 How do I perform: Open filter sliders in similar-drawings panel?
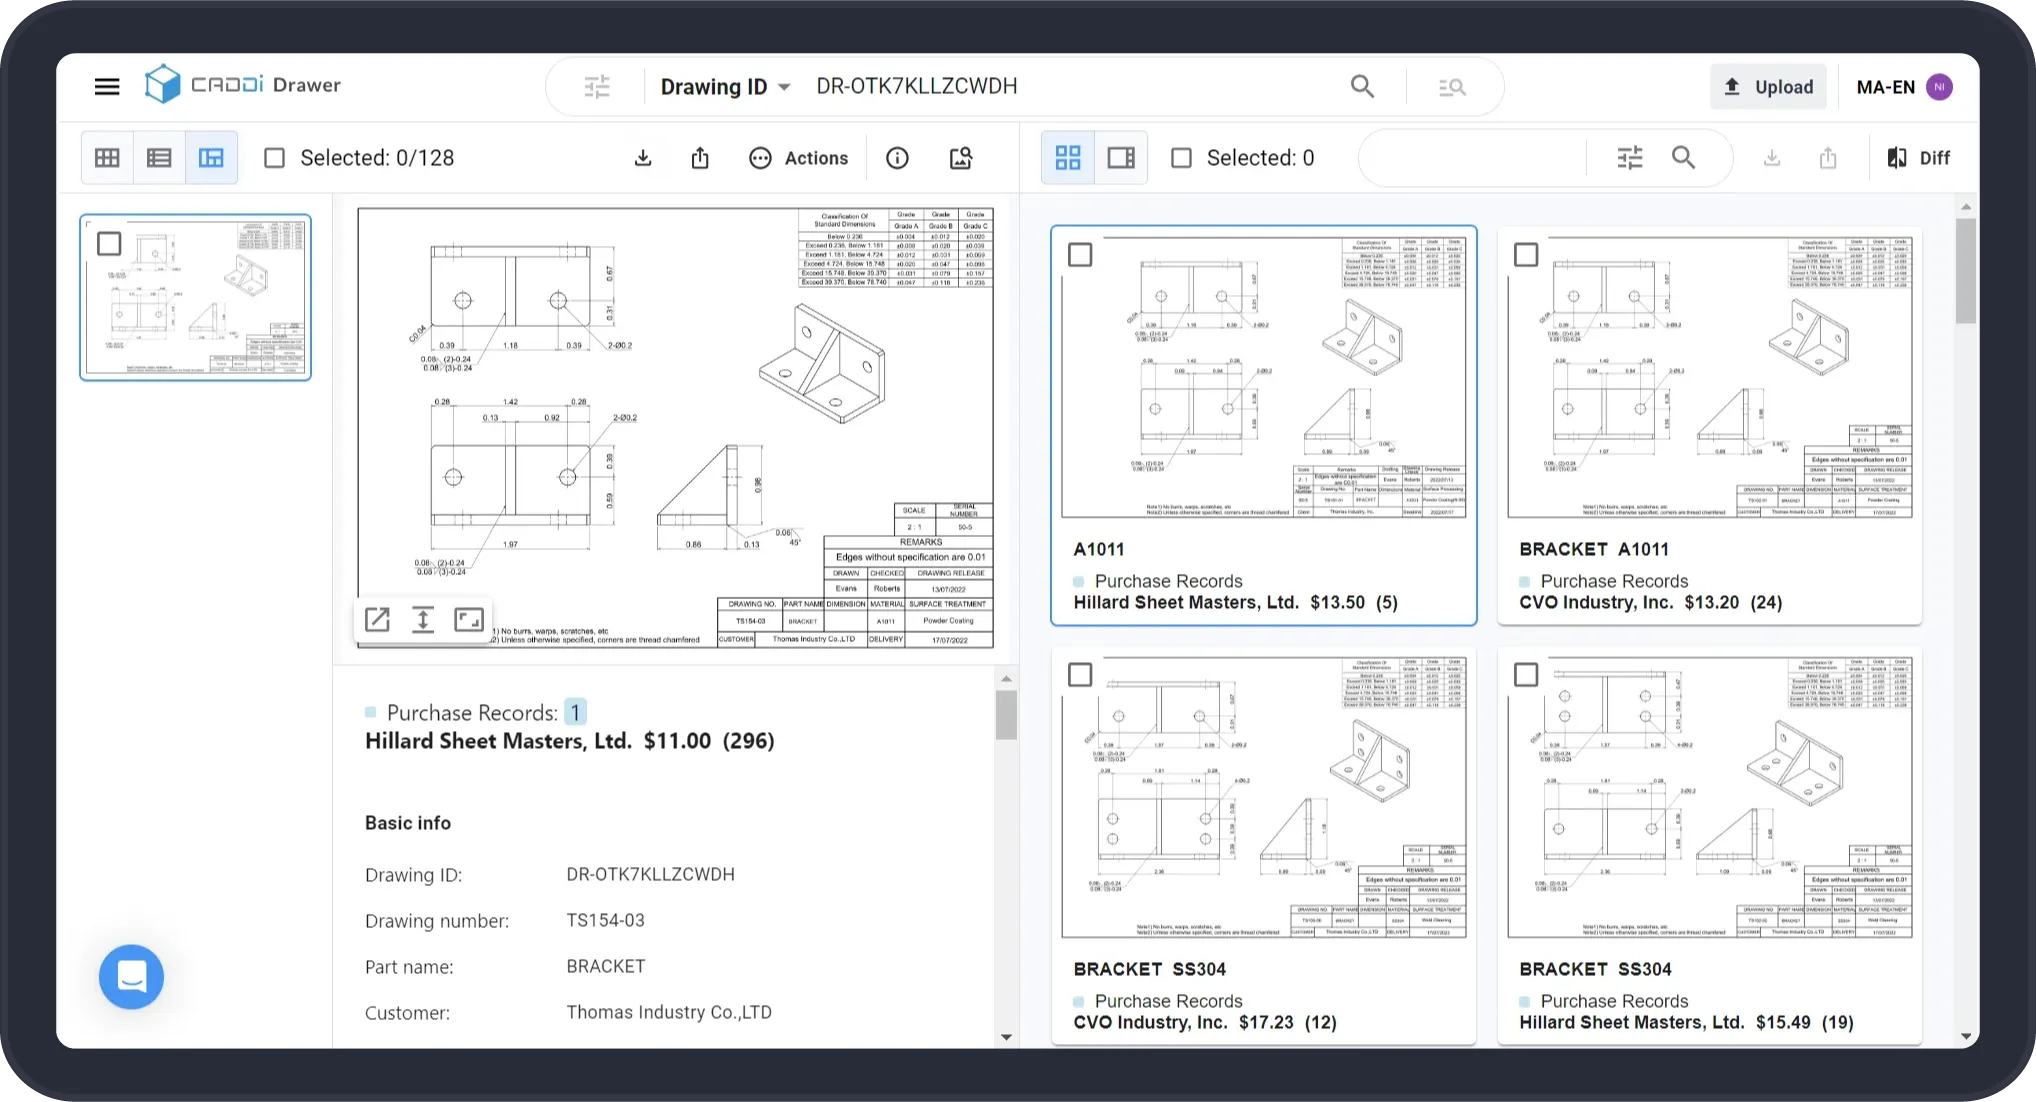coord(1630,158)
